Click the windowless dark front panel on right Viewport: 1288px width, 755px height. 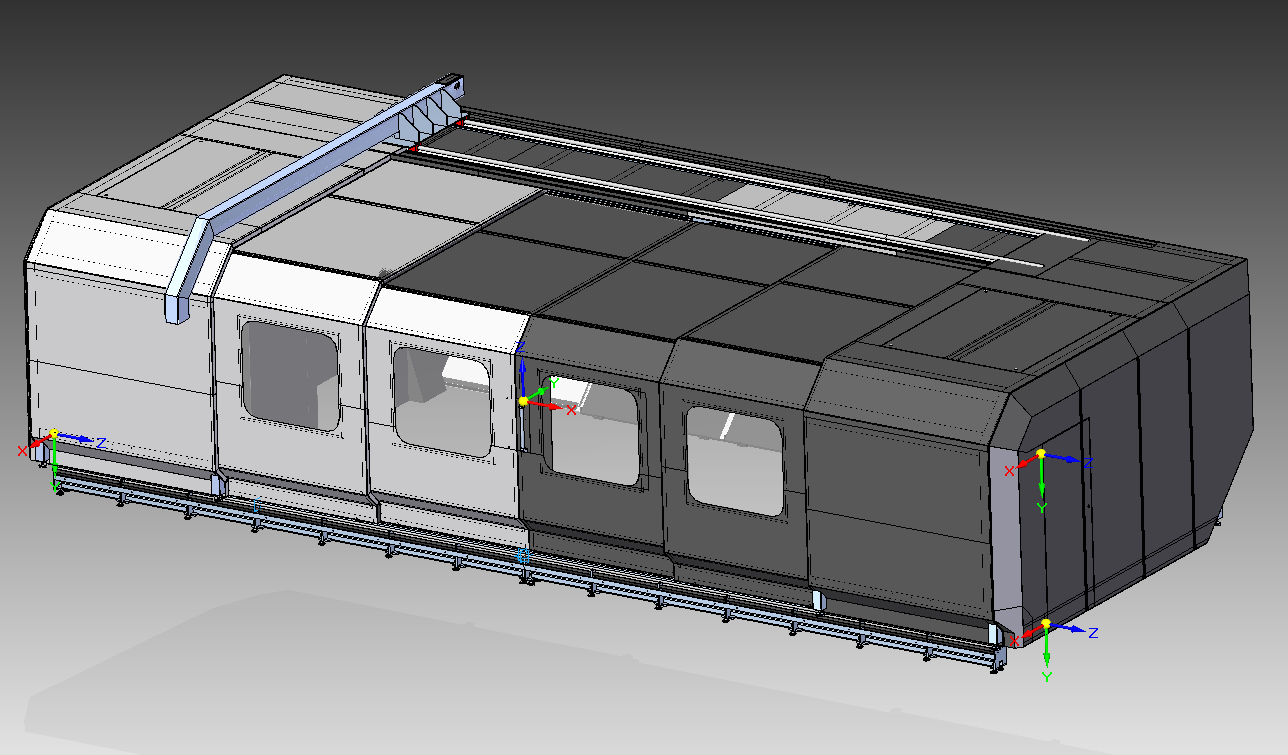[x=895, y=500]
